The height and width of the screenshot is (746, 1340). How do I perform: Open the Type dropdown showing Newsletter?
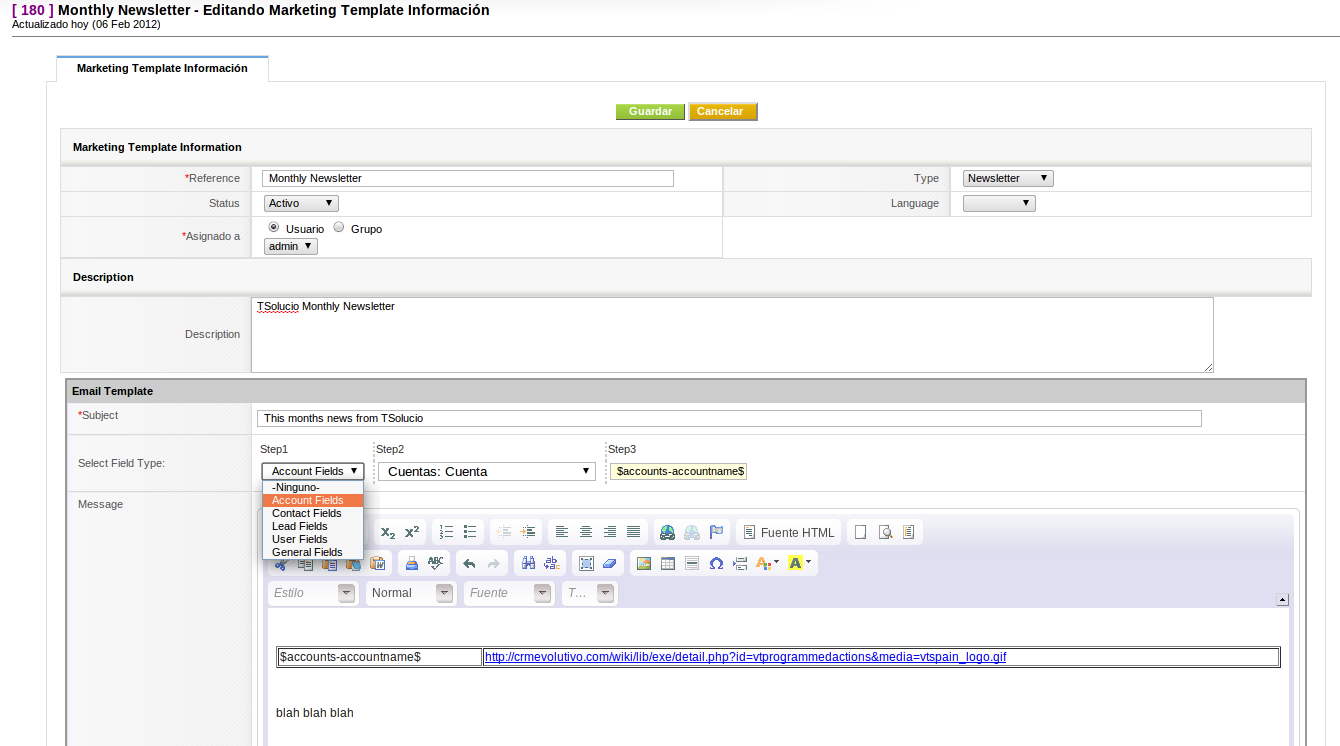(1008, 178)
